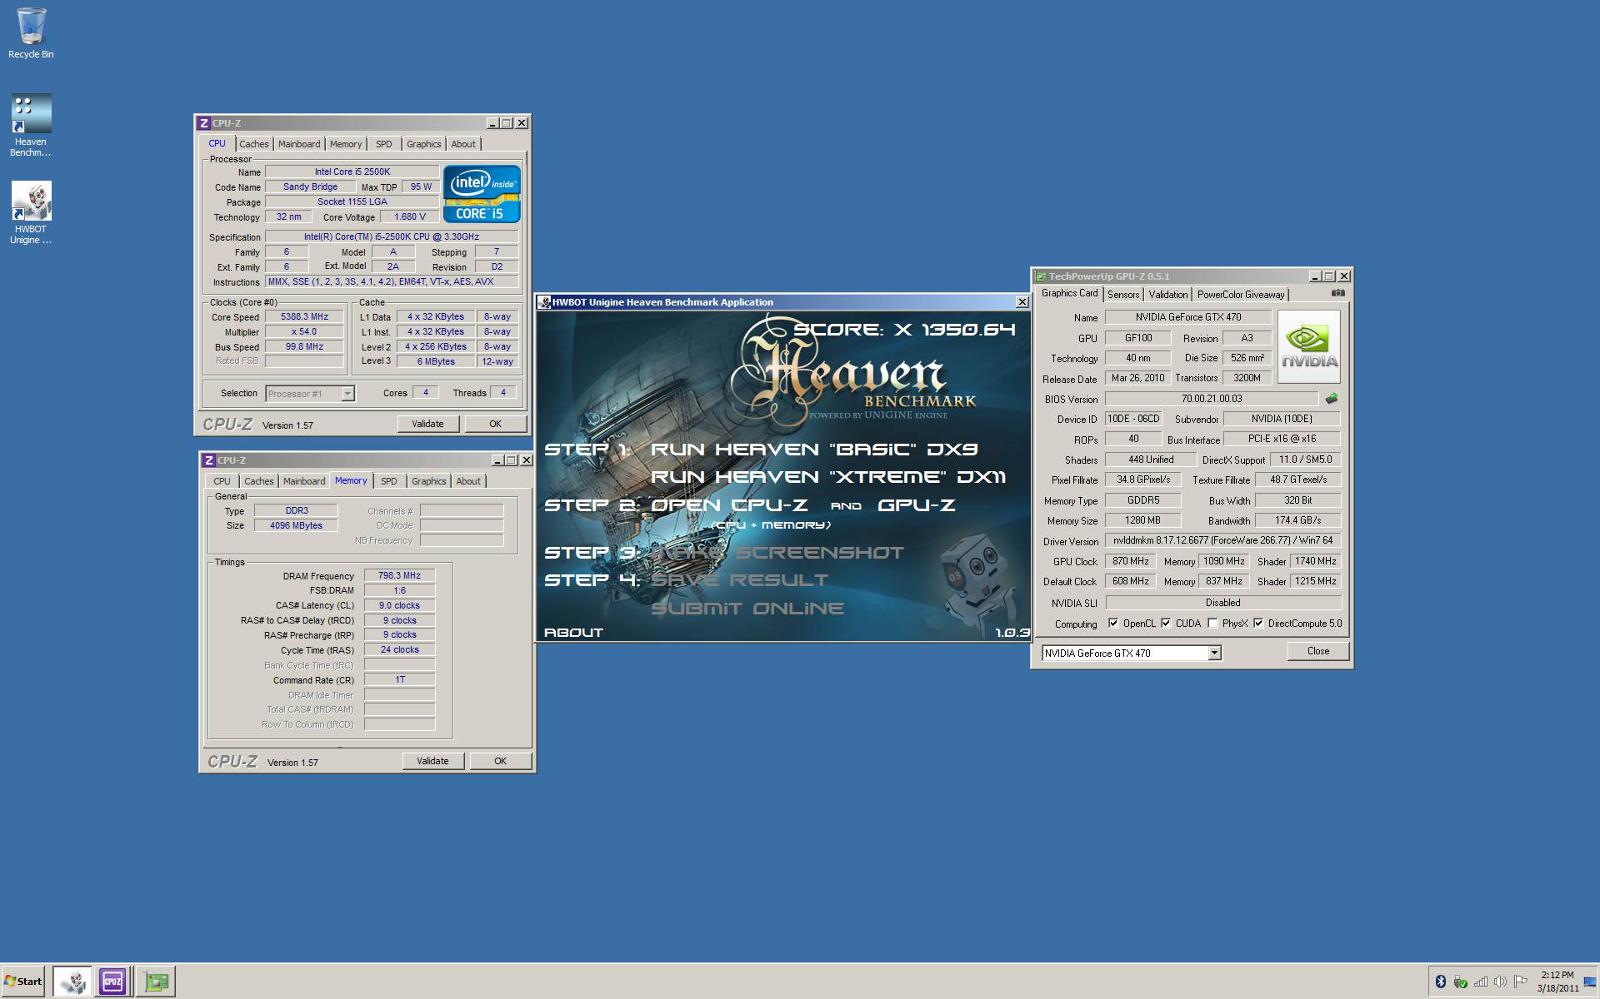
Task: Click Submit Online in Heaven app
Action: 747,608
